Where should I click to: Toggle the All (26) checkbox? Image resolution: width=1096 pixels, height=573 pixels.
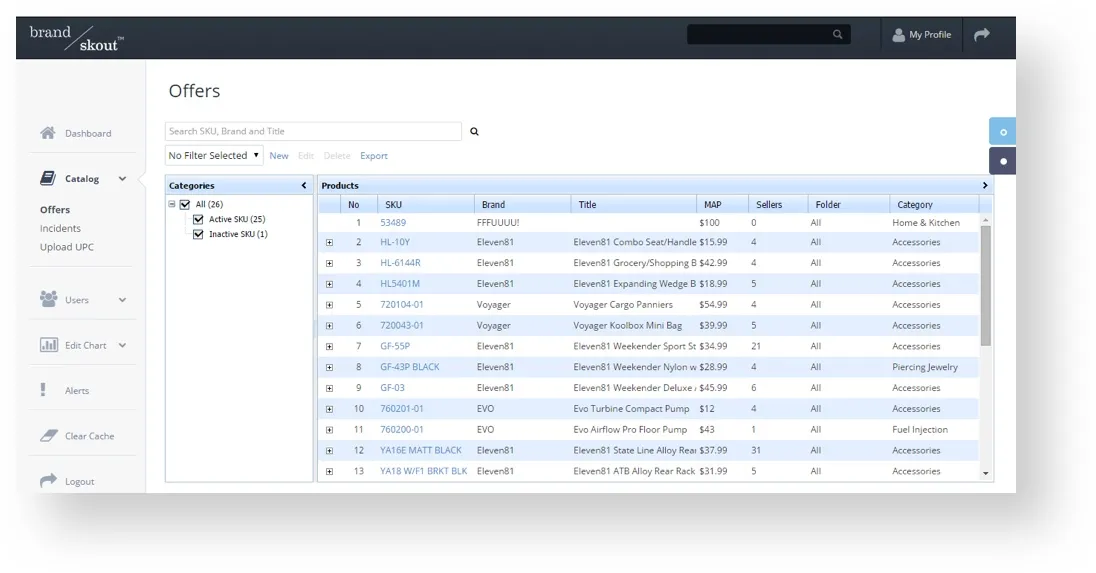(x=185, y=205)
